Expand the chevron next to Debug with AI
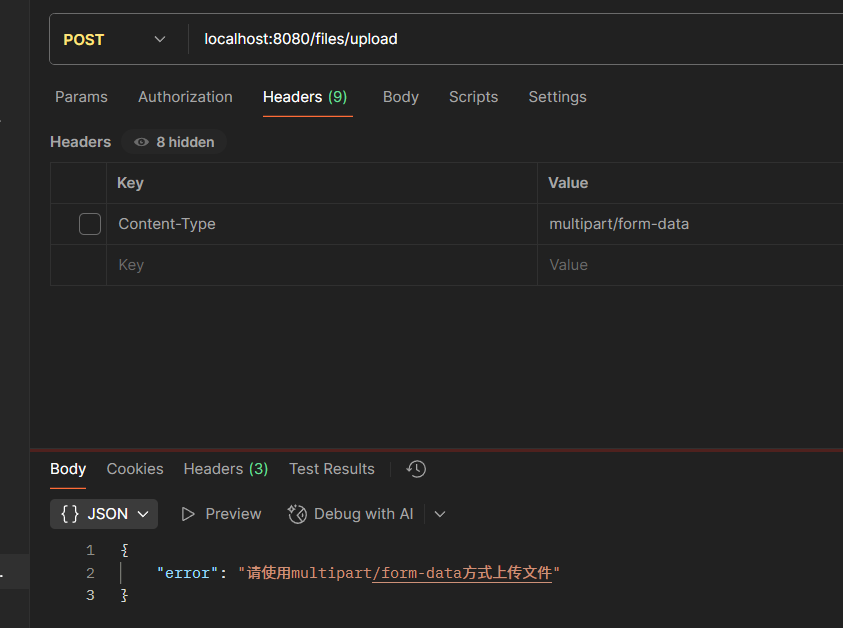 [x=440, y=514]
